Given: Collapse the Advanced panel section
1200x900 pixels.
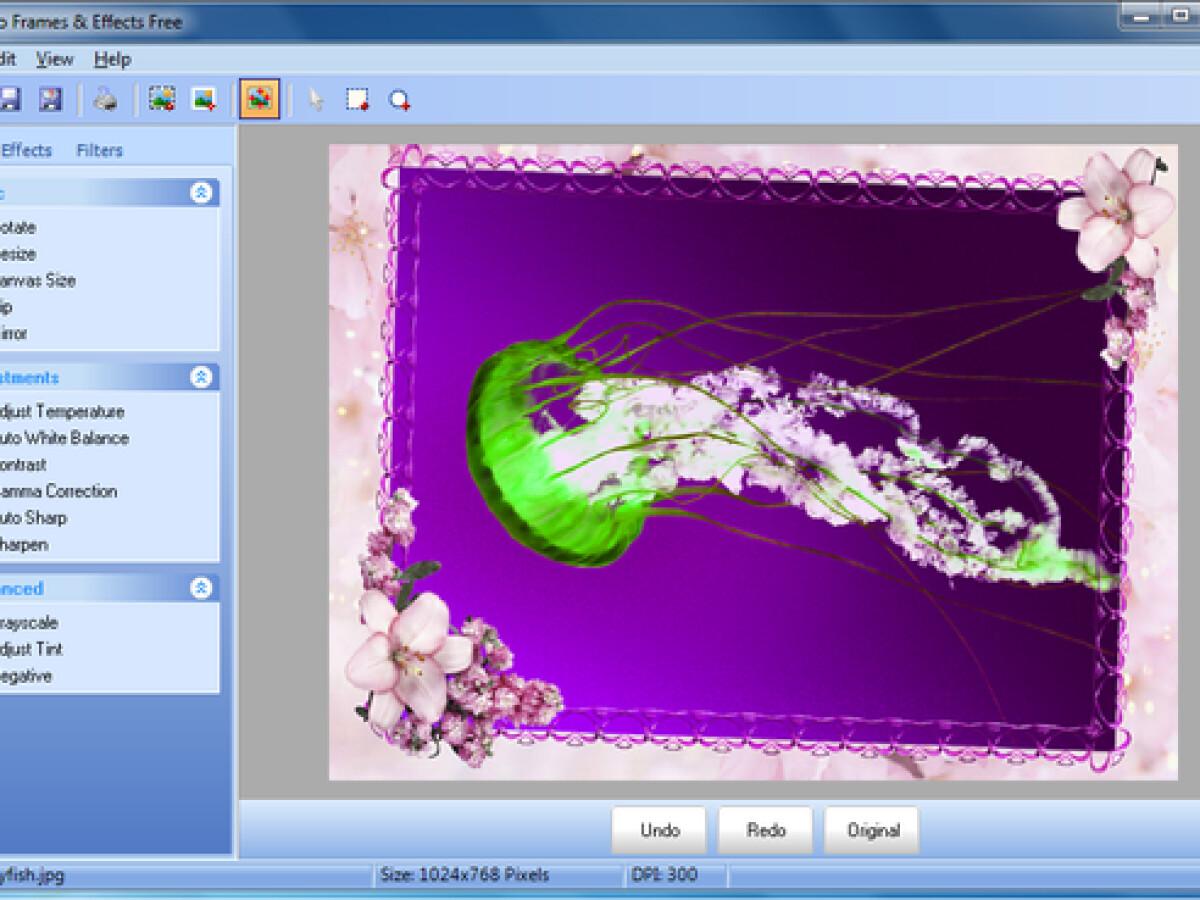Looking at the screenshot, I should (201, 588).
